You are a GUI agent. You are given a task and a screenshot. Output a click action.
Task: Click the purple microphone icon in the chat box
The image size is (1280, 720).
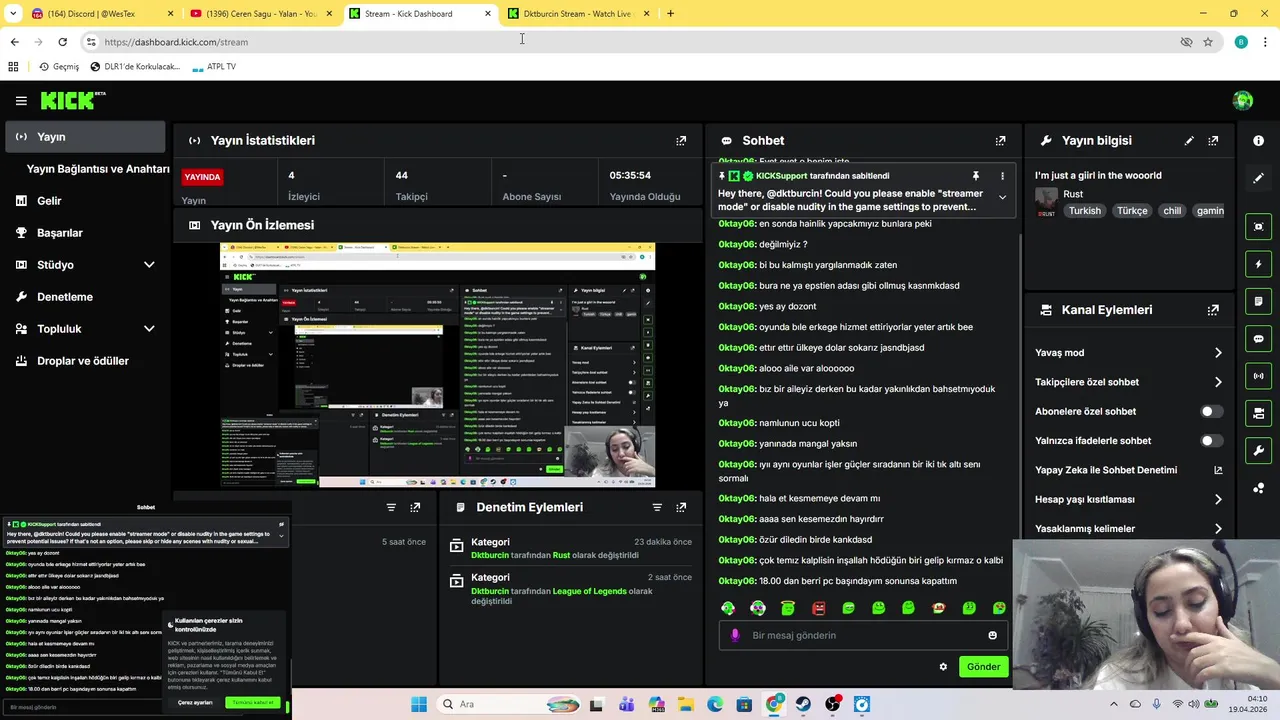(735, 635)
